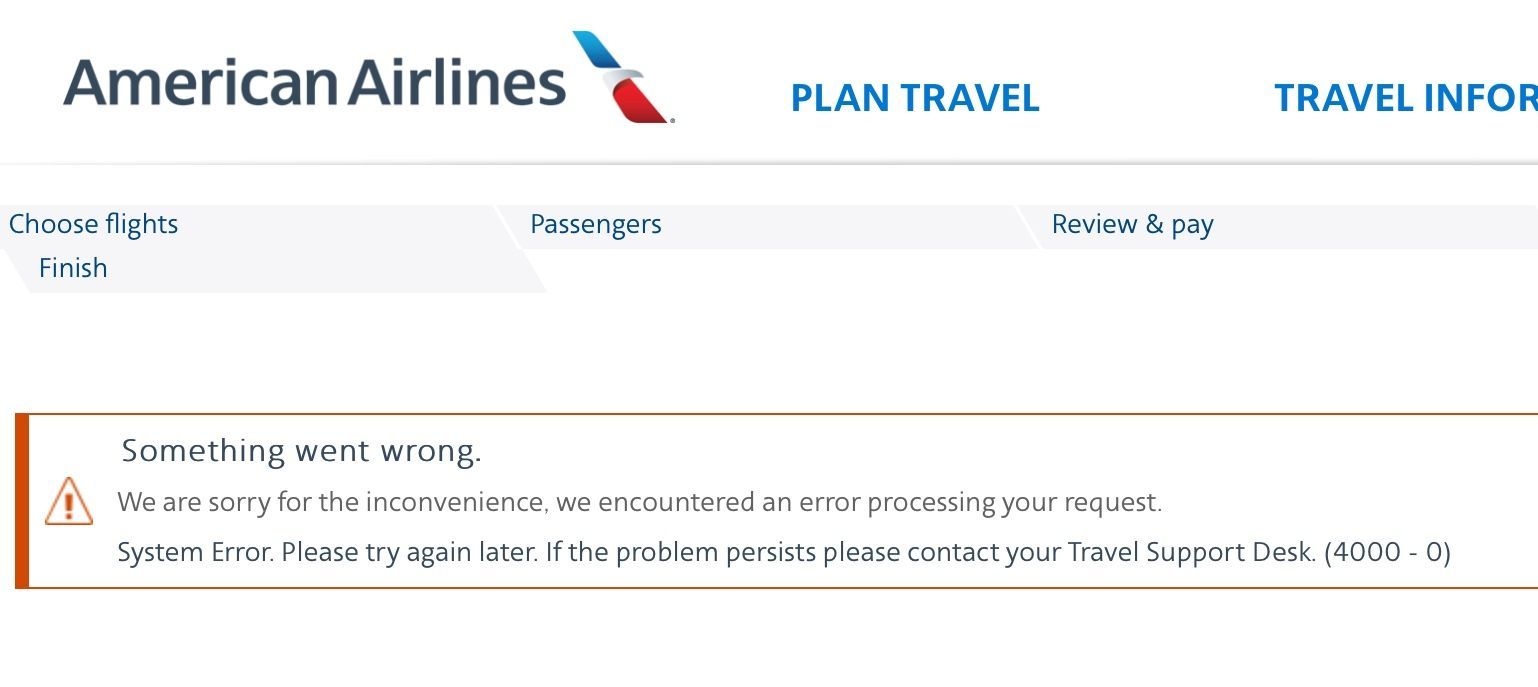The image size is (1538, 687).
Task: Click the "Something went wrong." heading
Action: pyautogui.click(x=301, y=451)
